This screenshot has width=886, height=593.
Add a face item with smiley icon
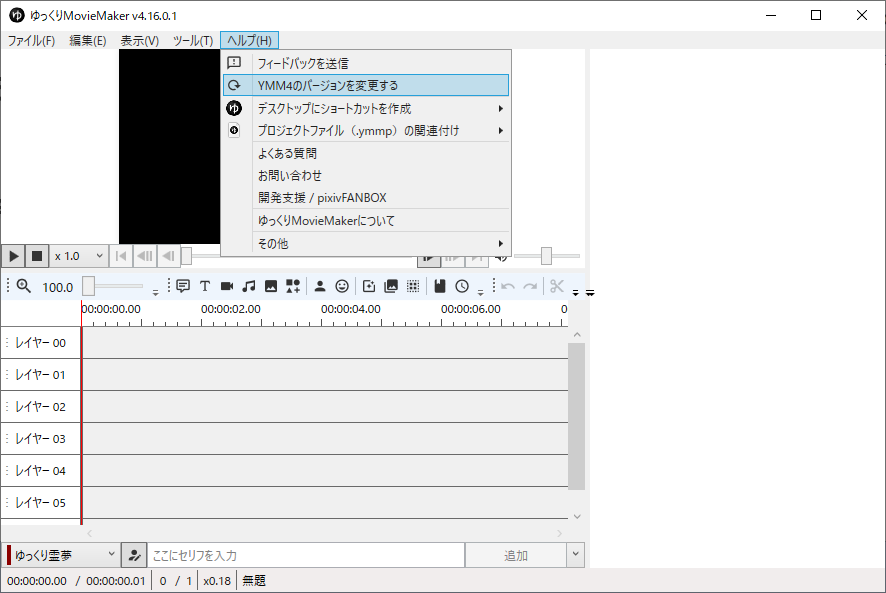point(342,286)
